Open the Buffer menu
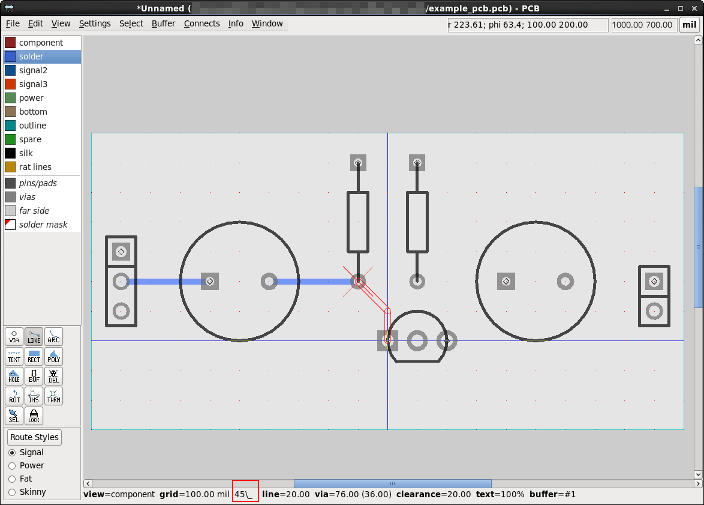 click(163, 23)
